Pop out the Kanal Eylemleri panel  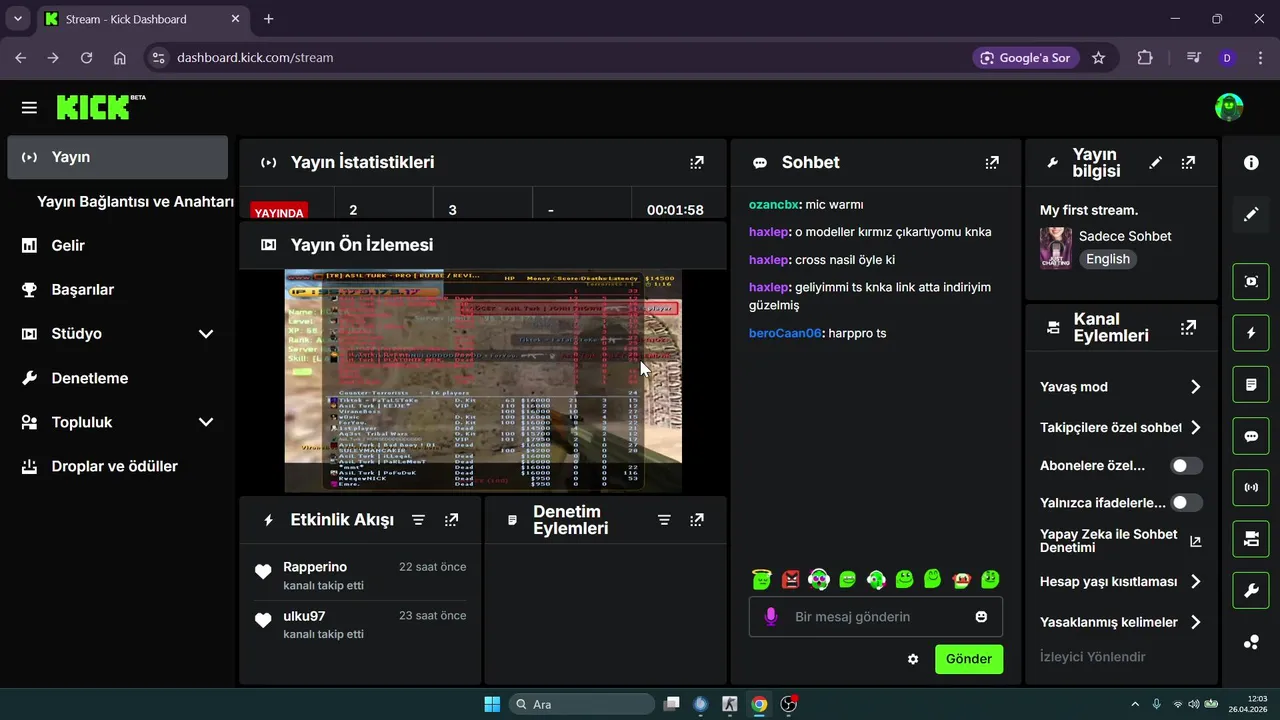[x=1188, y=327]
